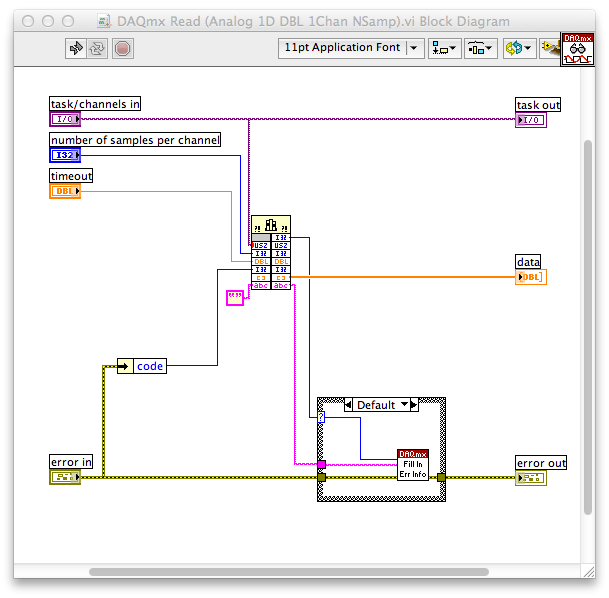Click the pink string tunnel on case structure

tap(322, 464)
